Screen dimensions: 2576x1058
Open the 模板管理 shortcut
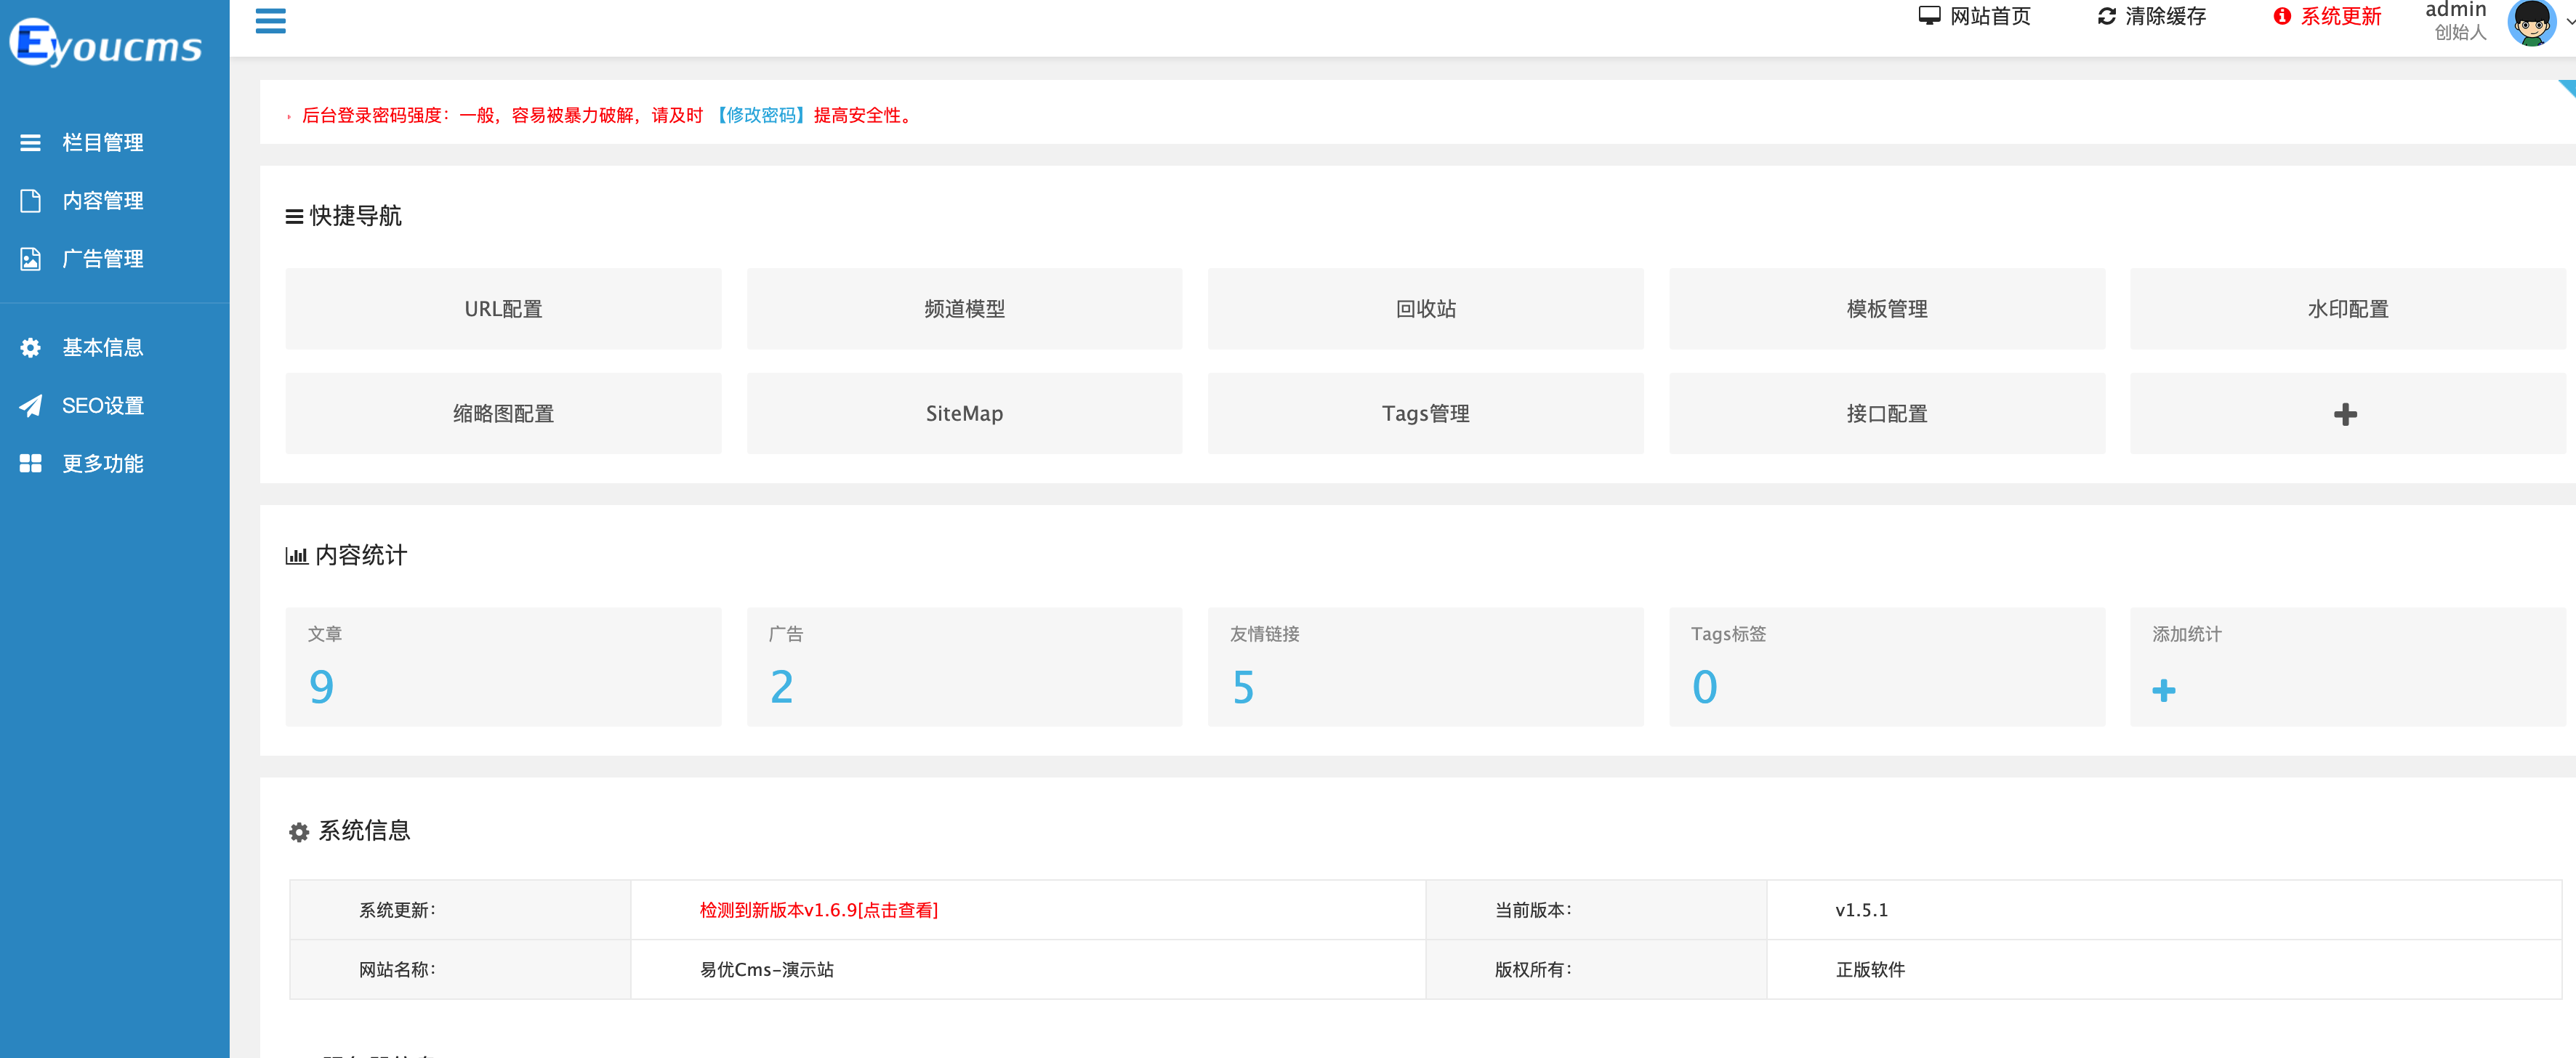pos(1887,308)
